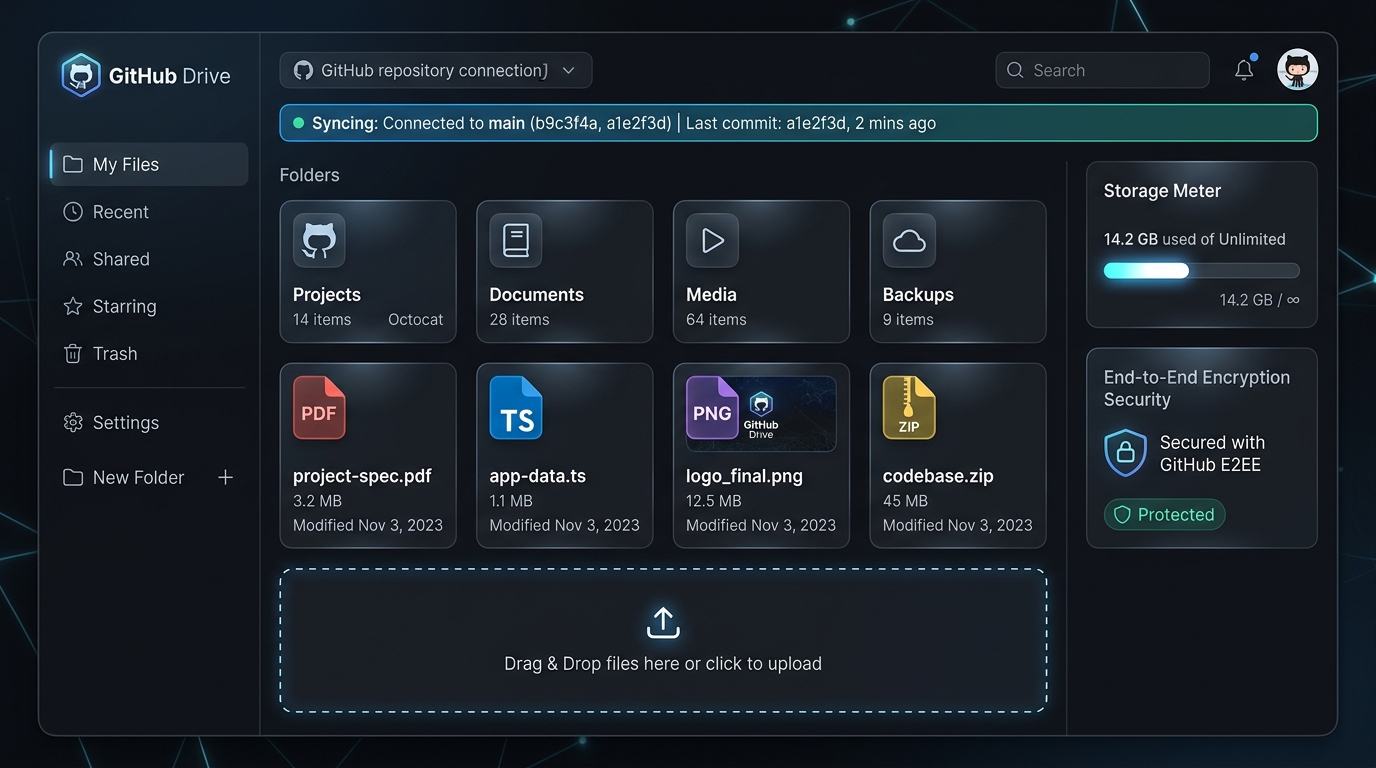Image resolution: width=1376 pixels, height=768 pixels.
Task: Click the "9 items" count
Action: [x=908, y=320]
